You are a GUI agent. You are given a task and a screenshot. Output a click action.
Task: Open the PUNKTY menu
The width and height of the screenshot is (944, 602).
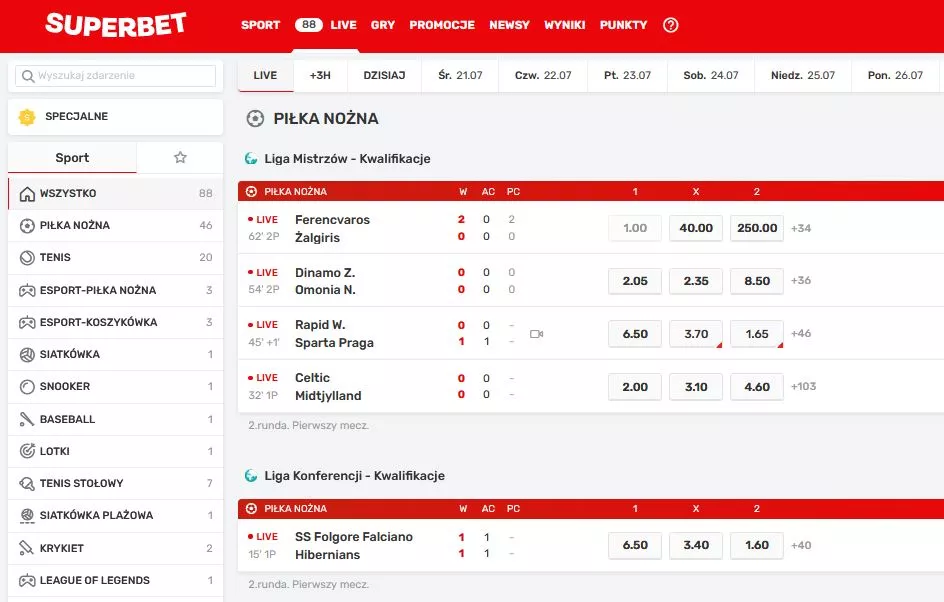point(623,25)
